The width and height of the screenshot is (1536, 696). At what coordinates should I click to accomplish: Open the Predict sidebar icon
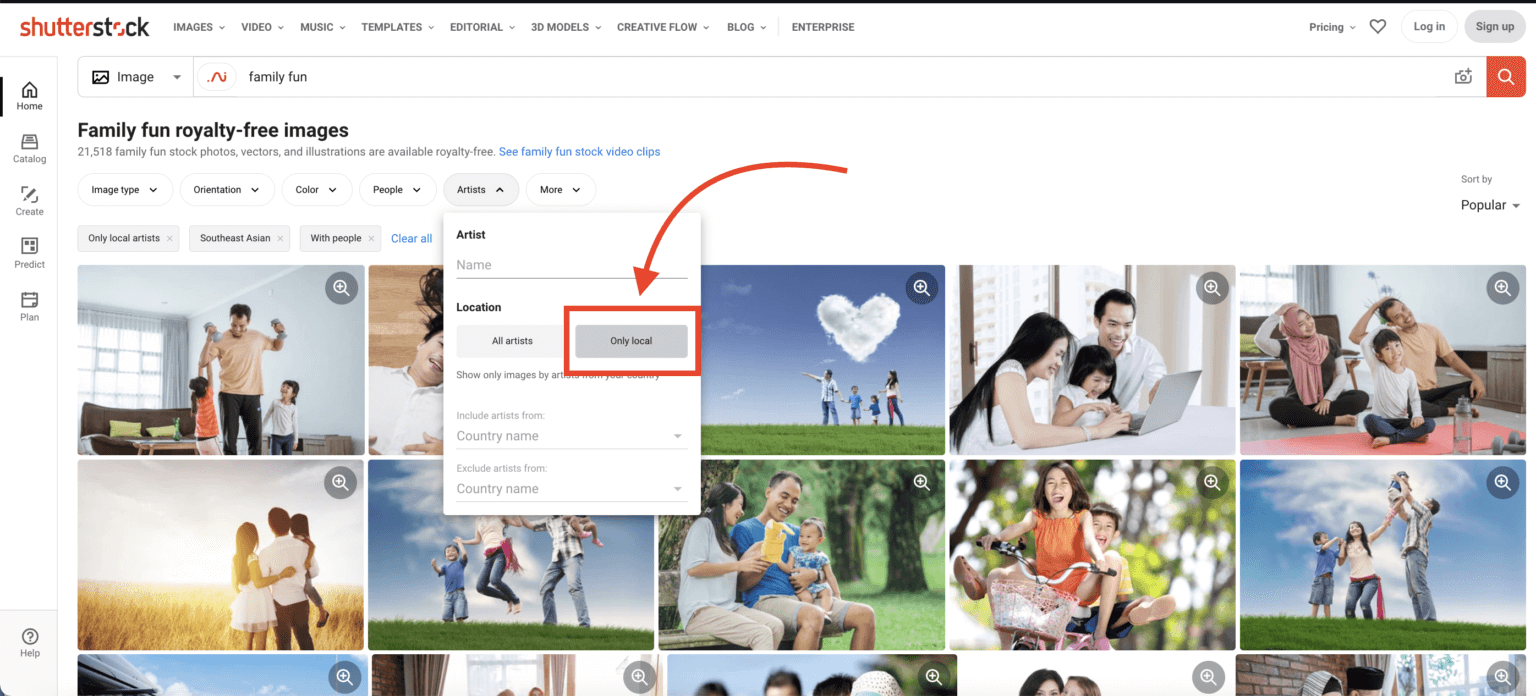coord(29,253)
